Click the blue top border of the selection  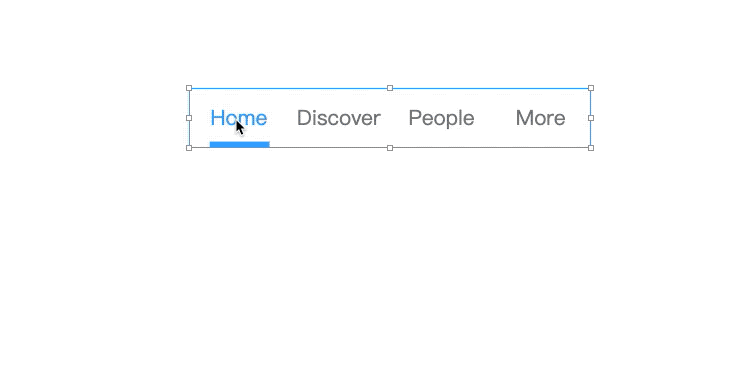coord(289,88)
